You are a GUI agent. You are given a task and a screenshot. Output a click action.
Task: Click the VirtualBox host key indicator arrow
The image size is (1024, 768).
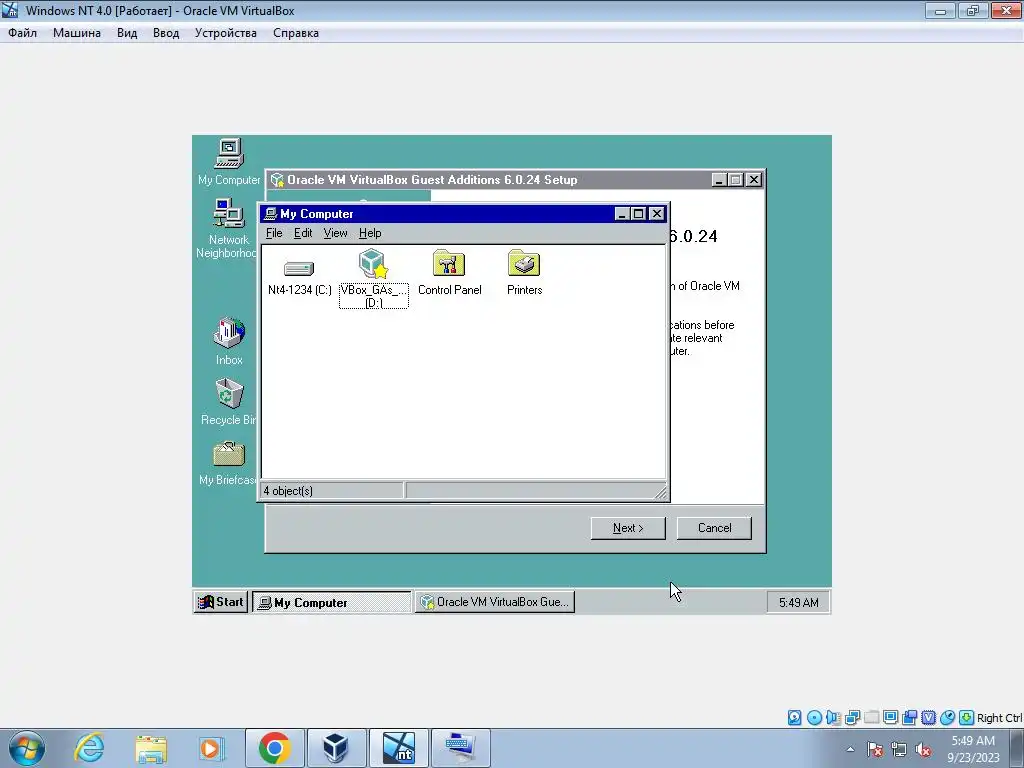tap(967, 718)
